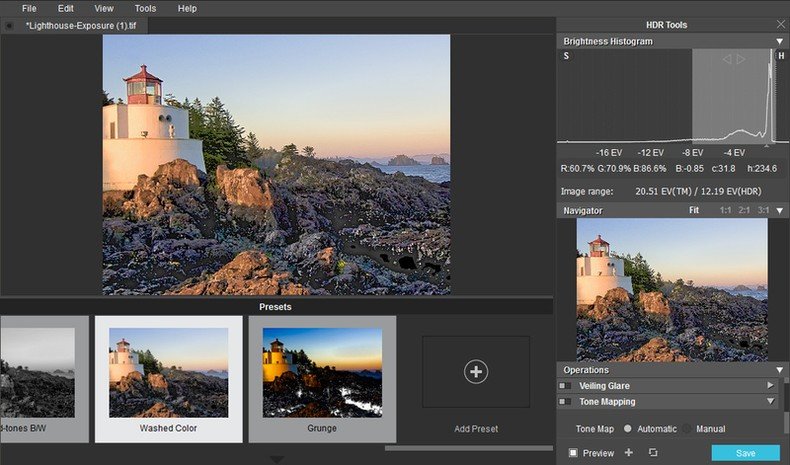Open the Tools menu

point(145,8)
